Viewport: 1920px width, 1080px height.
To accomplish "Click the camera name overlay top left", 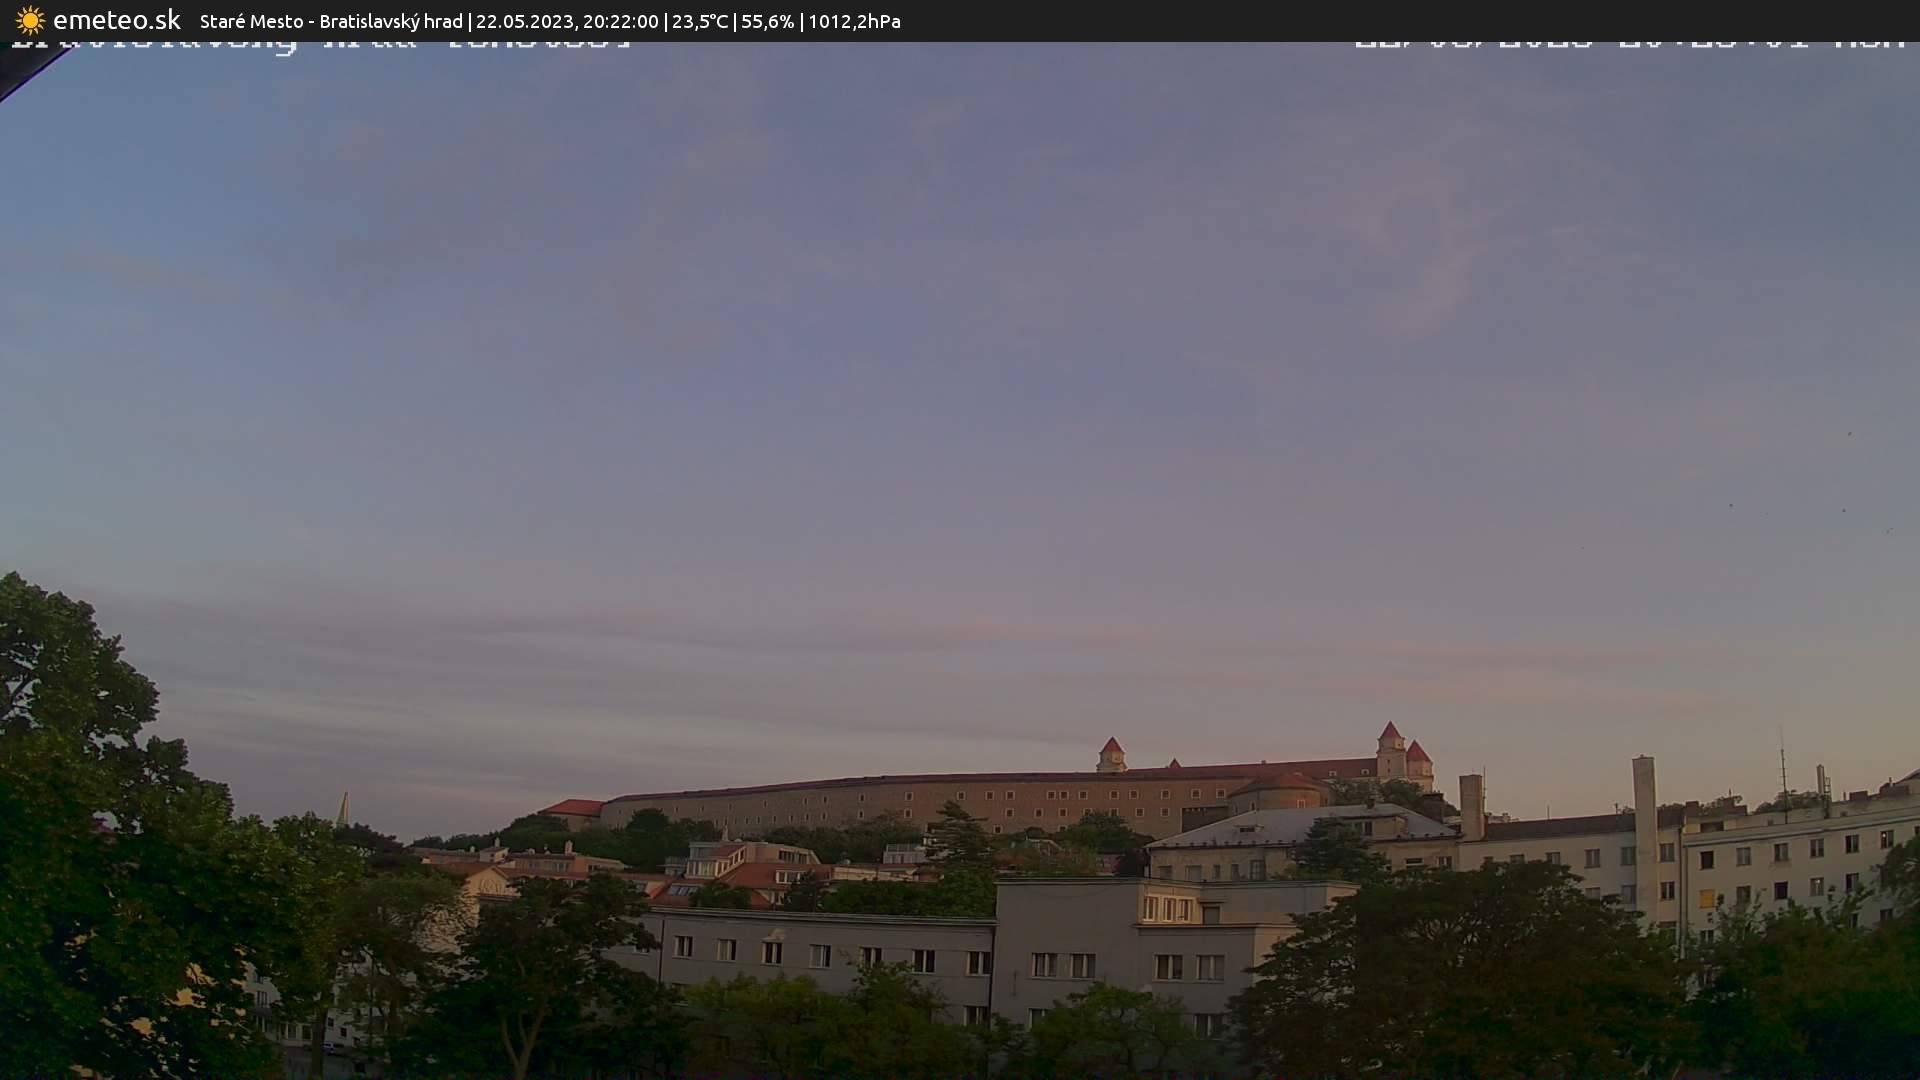I will click(x=320, y=40).
